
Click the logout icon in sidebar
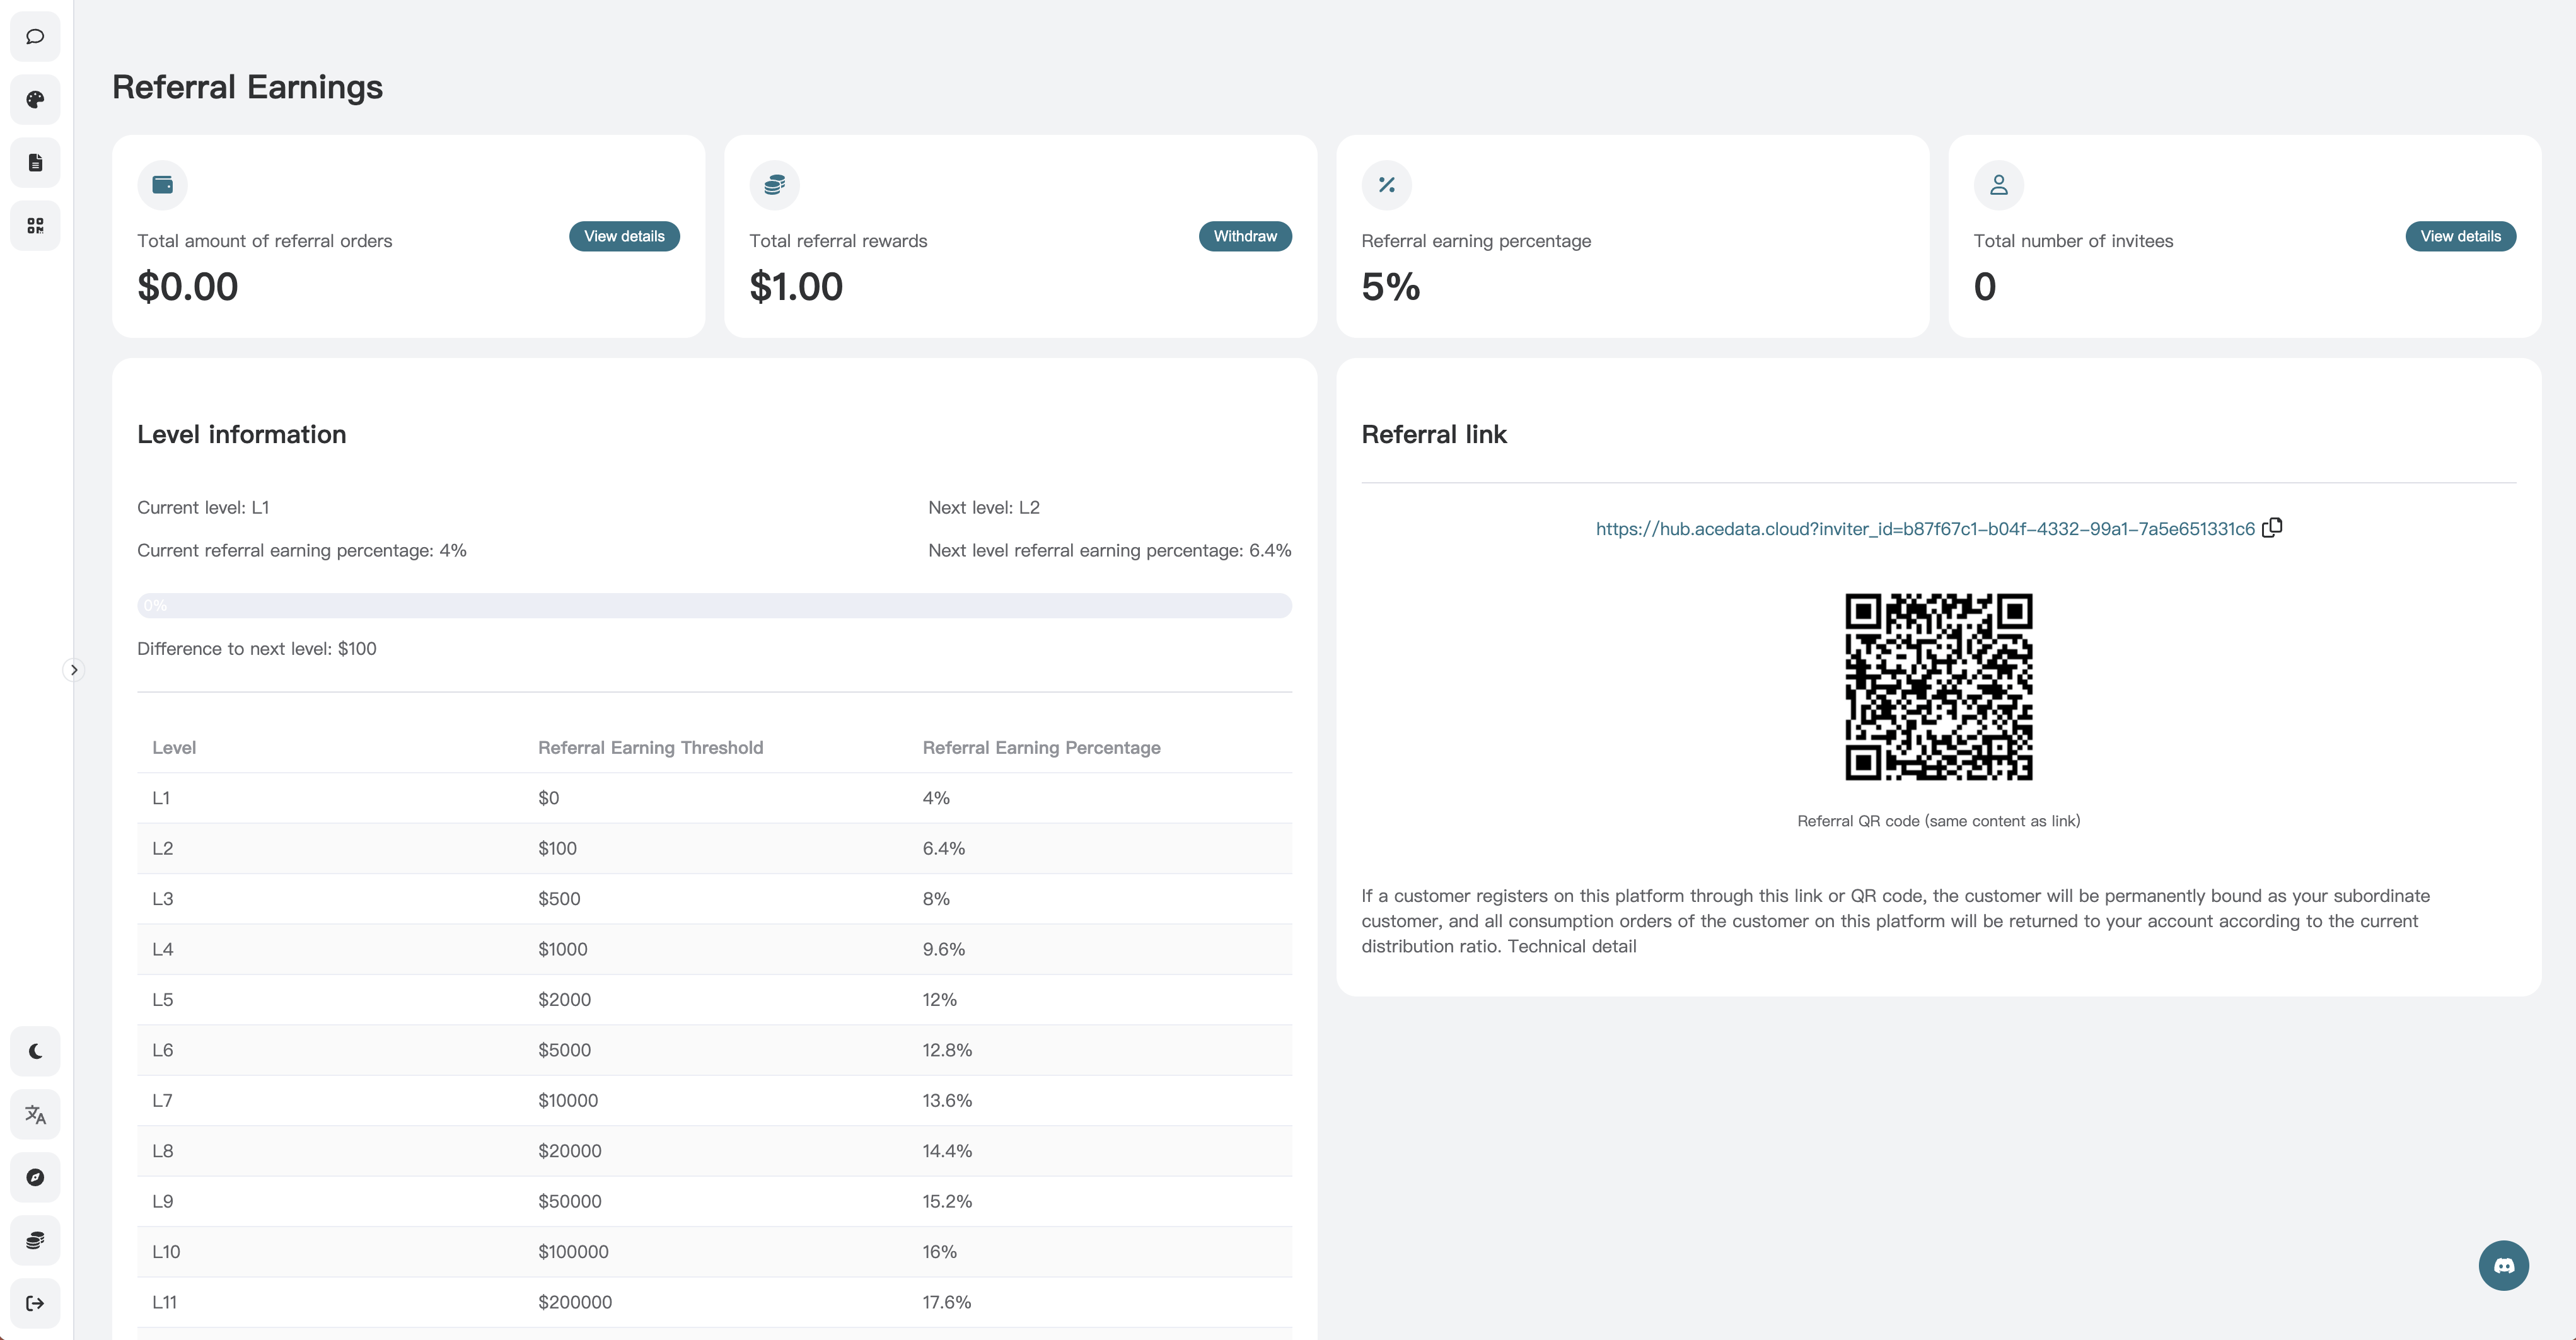(x=35, y=1303)
